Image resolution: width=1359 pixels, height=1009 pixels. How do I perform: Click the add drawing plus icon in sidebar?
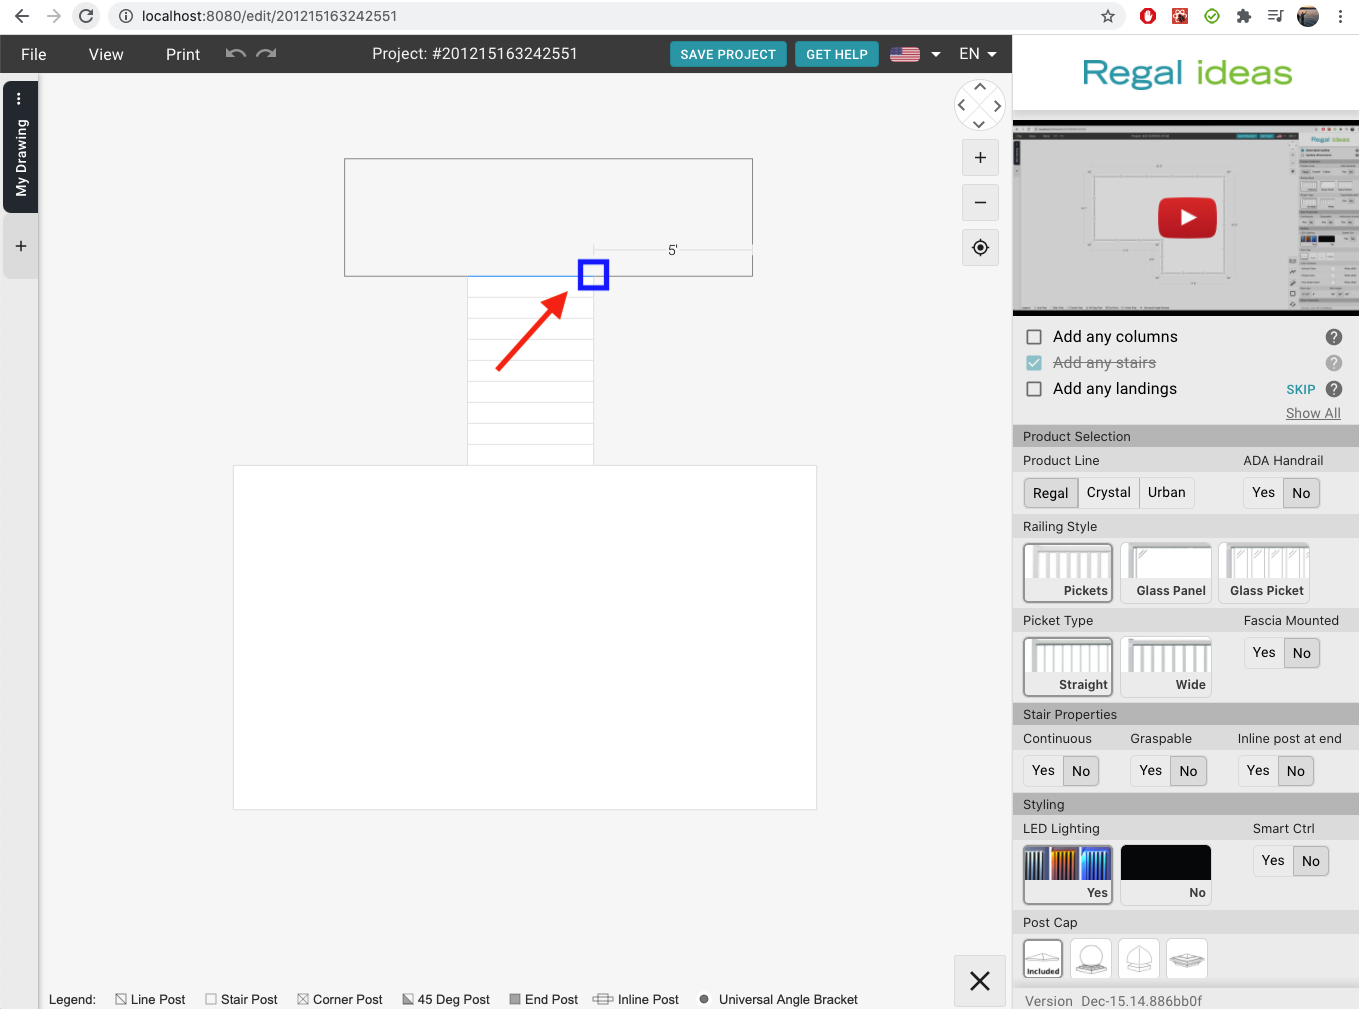(21, 246)
